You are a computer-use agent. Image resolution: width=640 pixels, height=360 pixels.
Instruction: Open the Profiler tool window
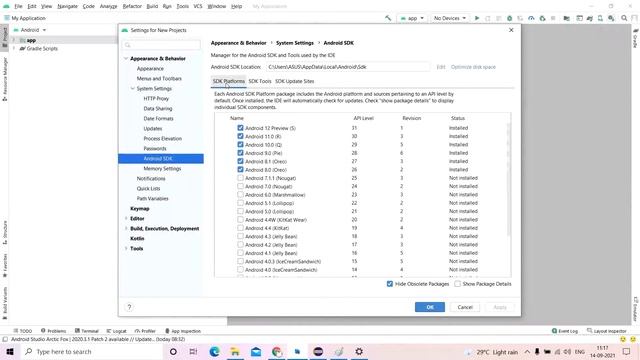click(x=145, y=331)
